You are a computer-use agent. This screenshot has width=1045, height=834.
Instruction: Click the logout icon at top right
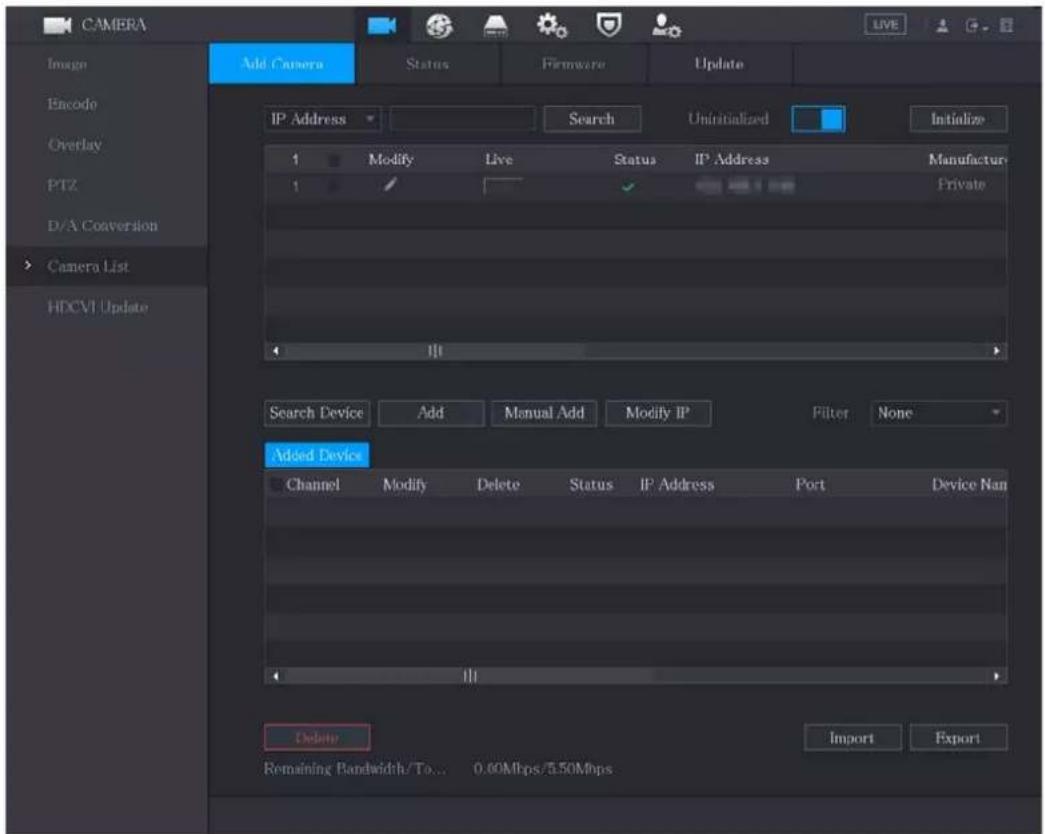972,26
